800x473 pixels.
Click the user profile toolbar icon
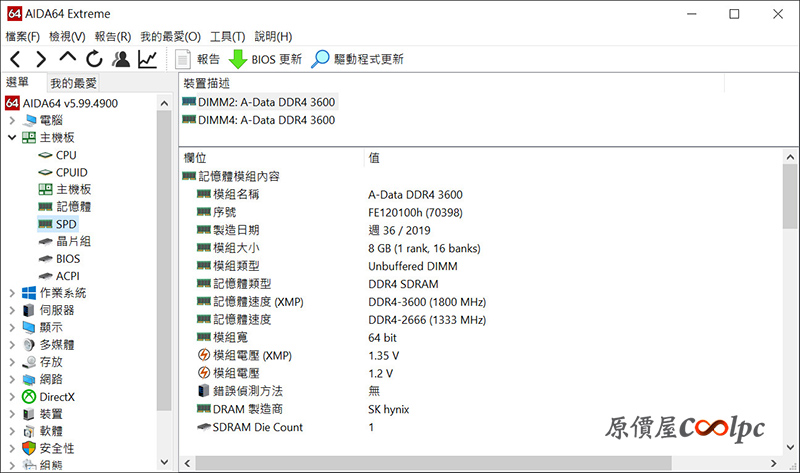[121, 59]
